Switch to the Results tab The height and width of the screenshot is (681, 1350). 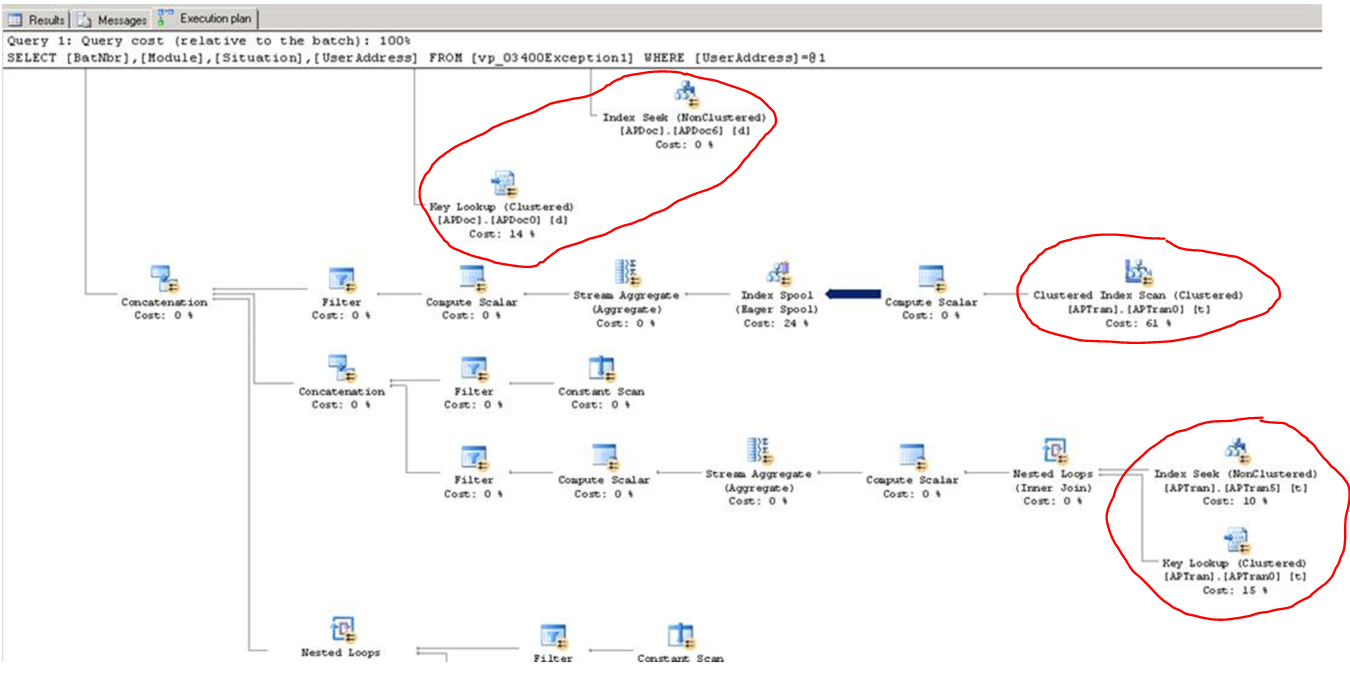(x=36, y=19)
